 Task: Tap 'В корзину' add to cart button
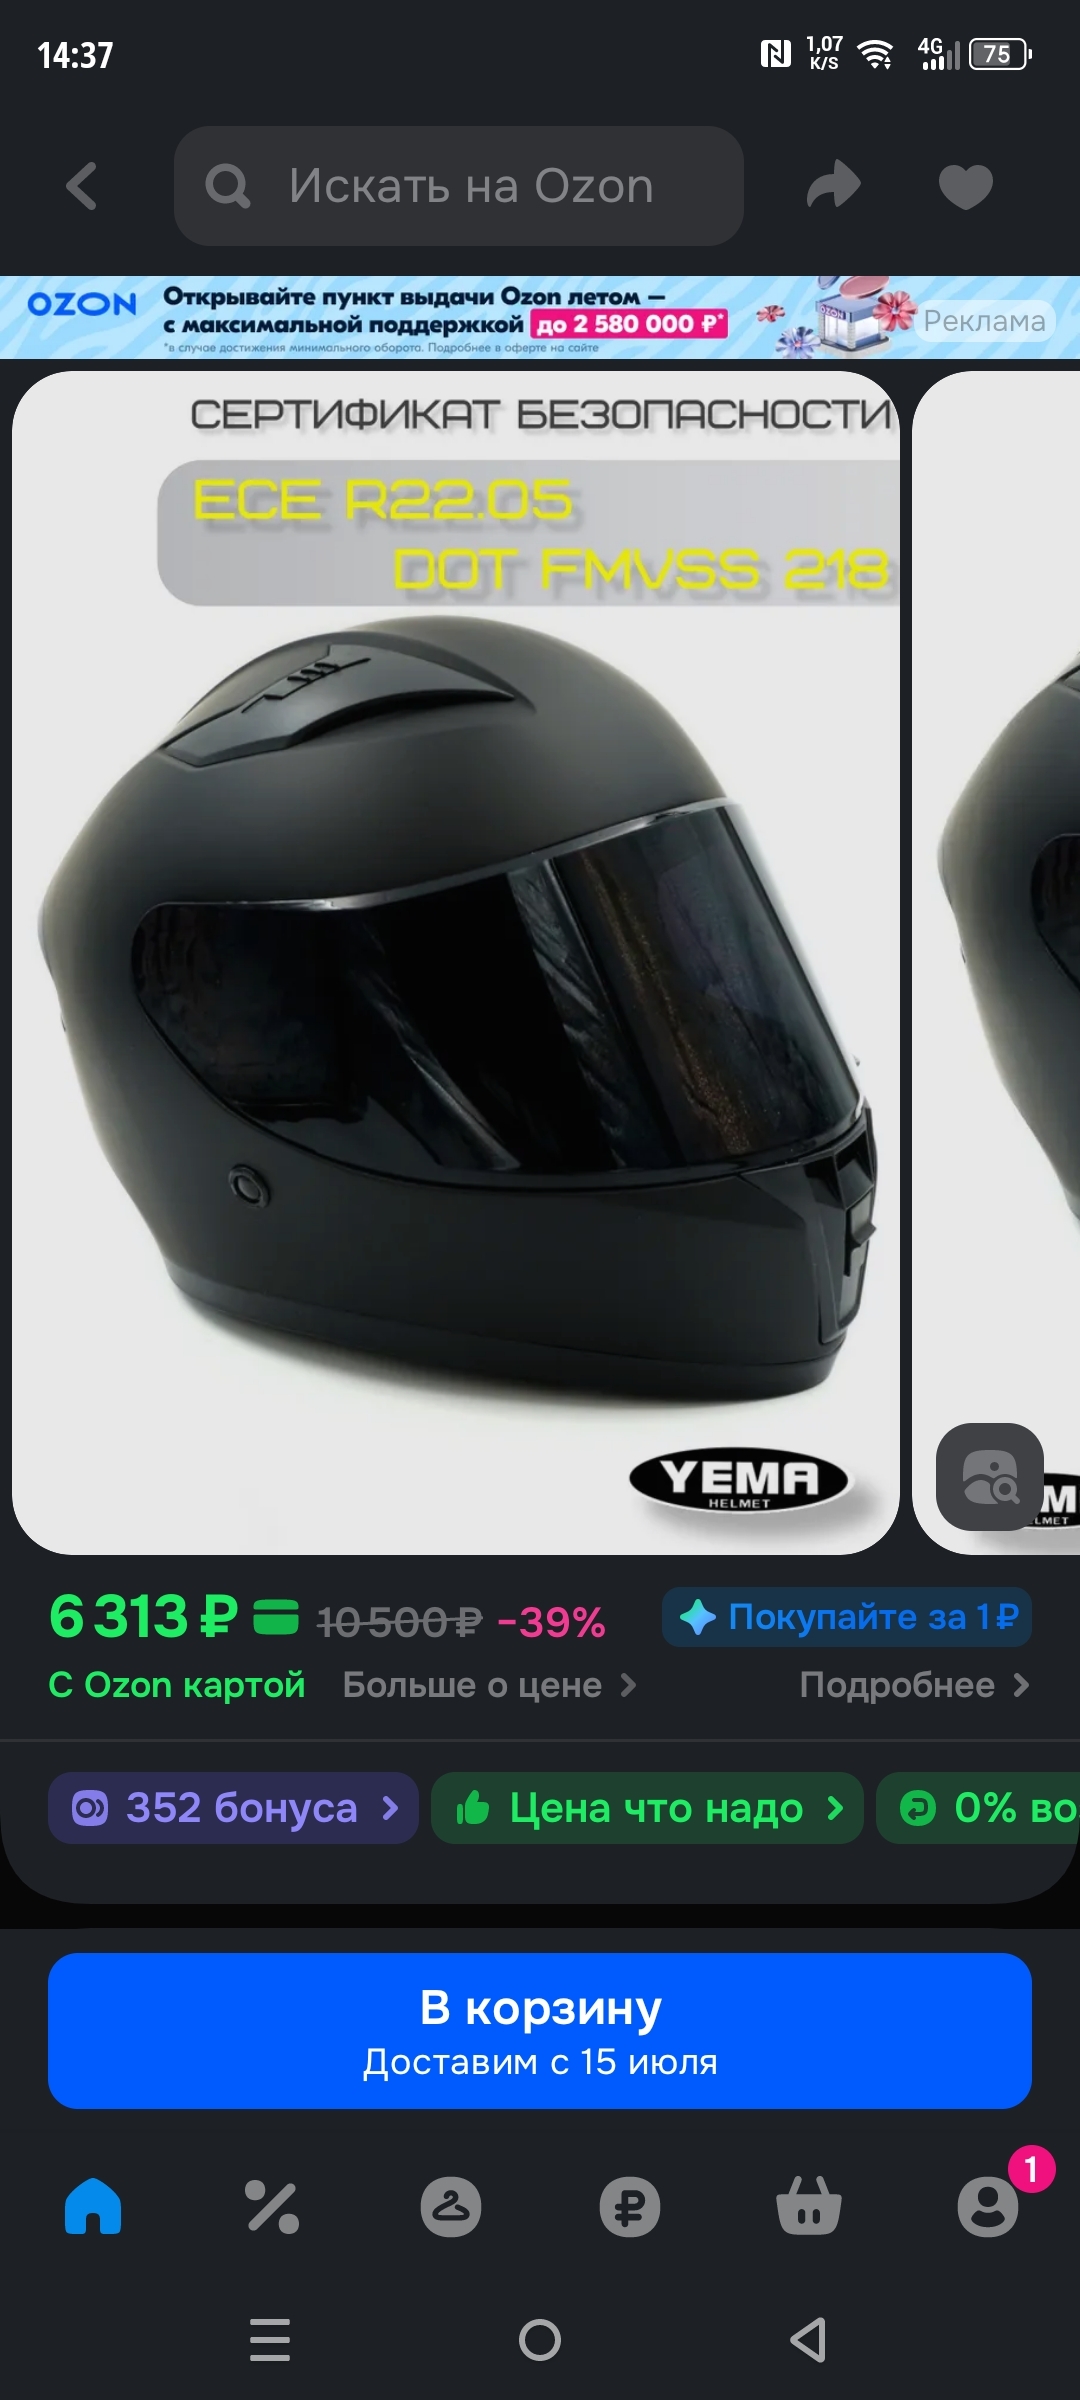(x=540, y=2031)
